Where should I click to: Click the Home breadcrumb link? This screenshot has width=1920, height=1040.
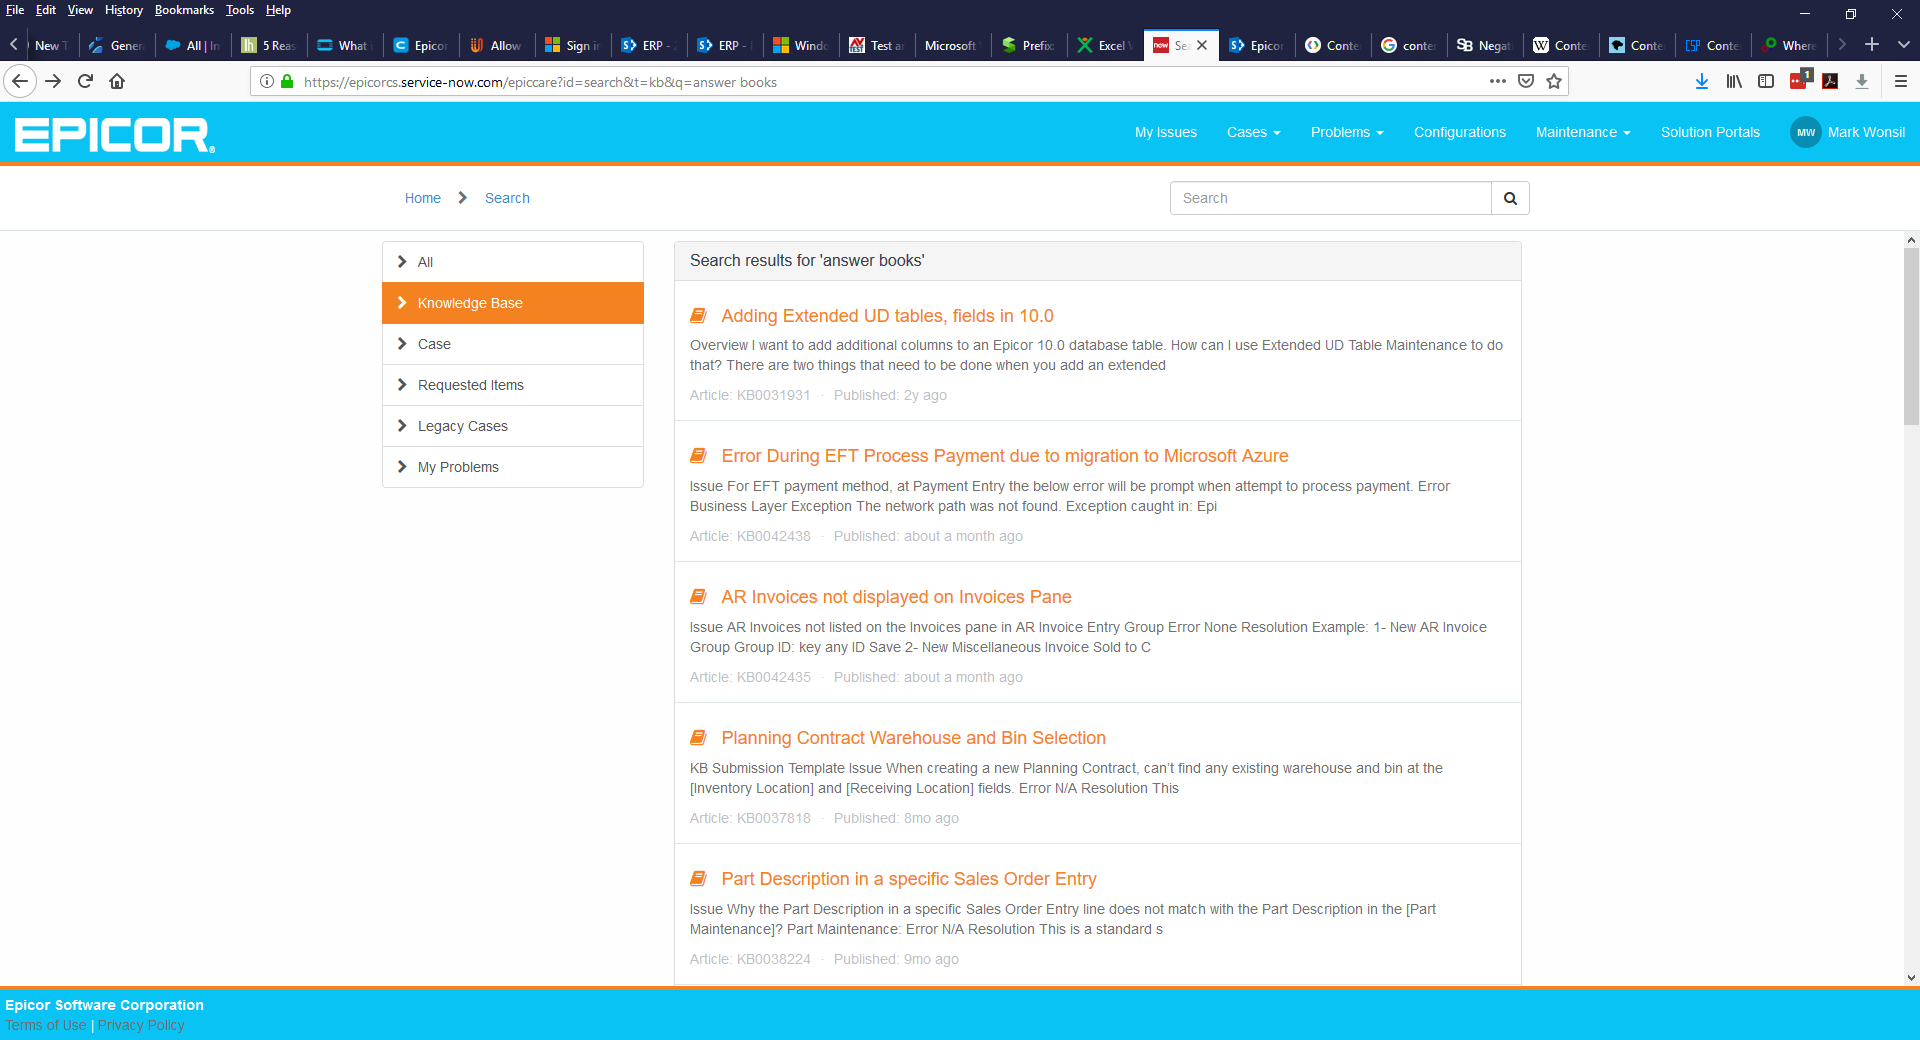click(423, 198)
